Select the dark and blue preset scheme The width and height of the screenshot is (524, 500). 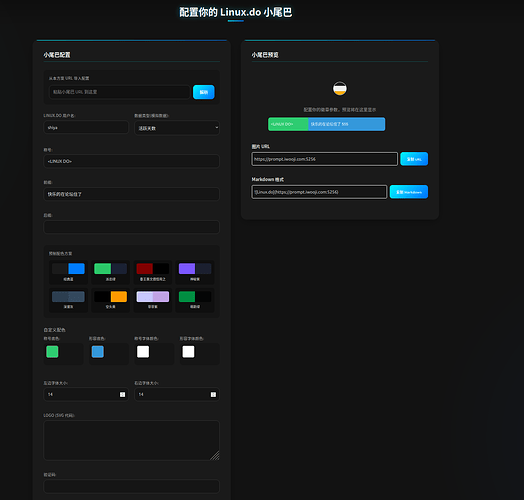(x=68, y=272)
